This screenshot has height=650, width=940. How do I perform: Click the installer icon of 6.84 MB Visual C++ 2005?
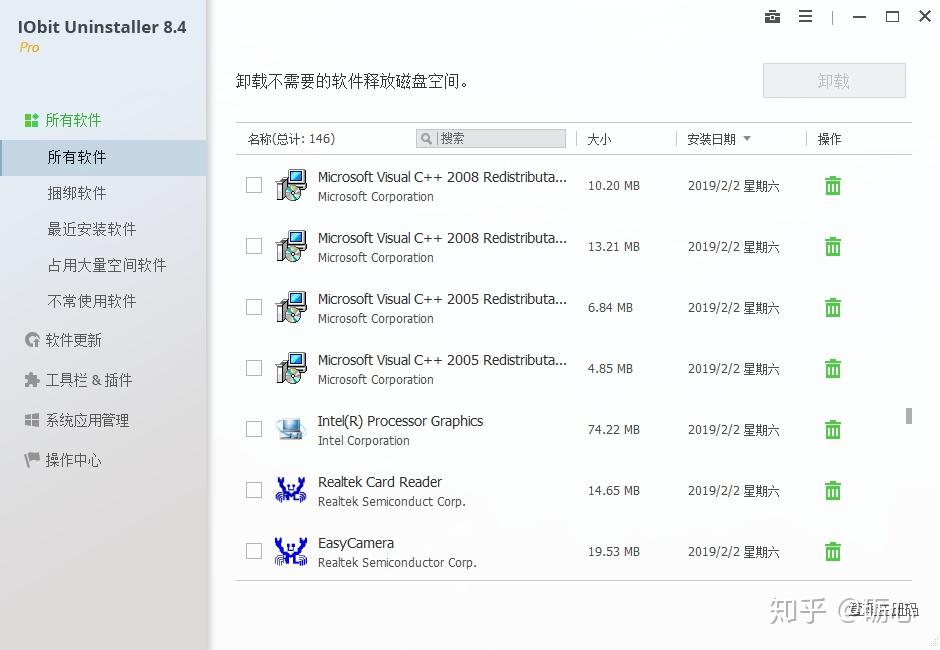[291, 307]
